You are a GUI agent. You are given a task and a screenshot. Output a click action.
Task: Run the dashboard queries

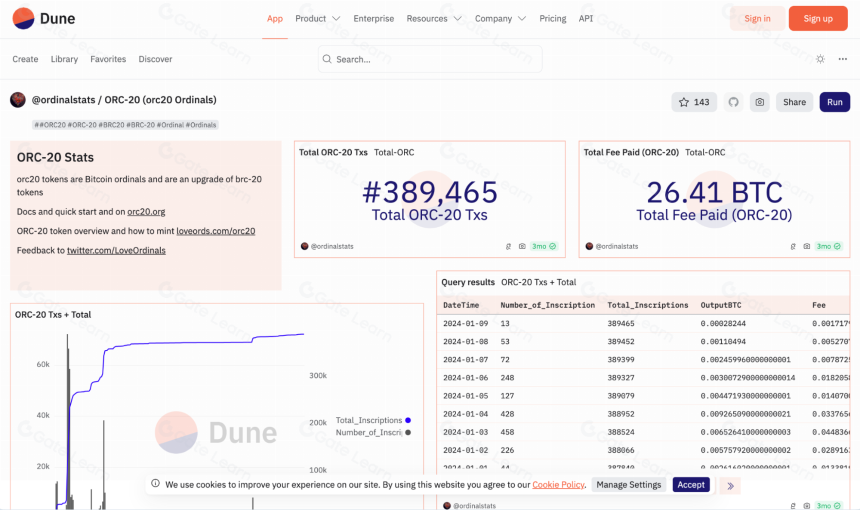(835, 102)
